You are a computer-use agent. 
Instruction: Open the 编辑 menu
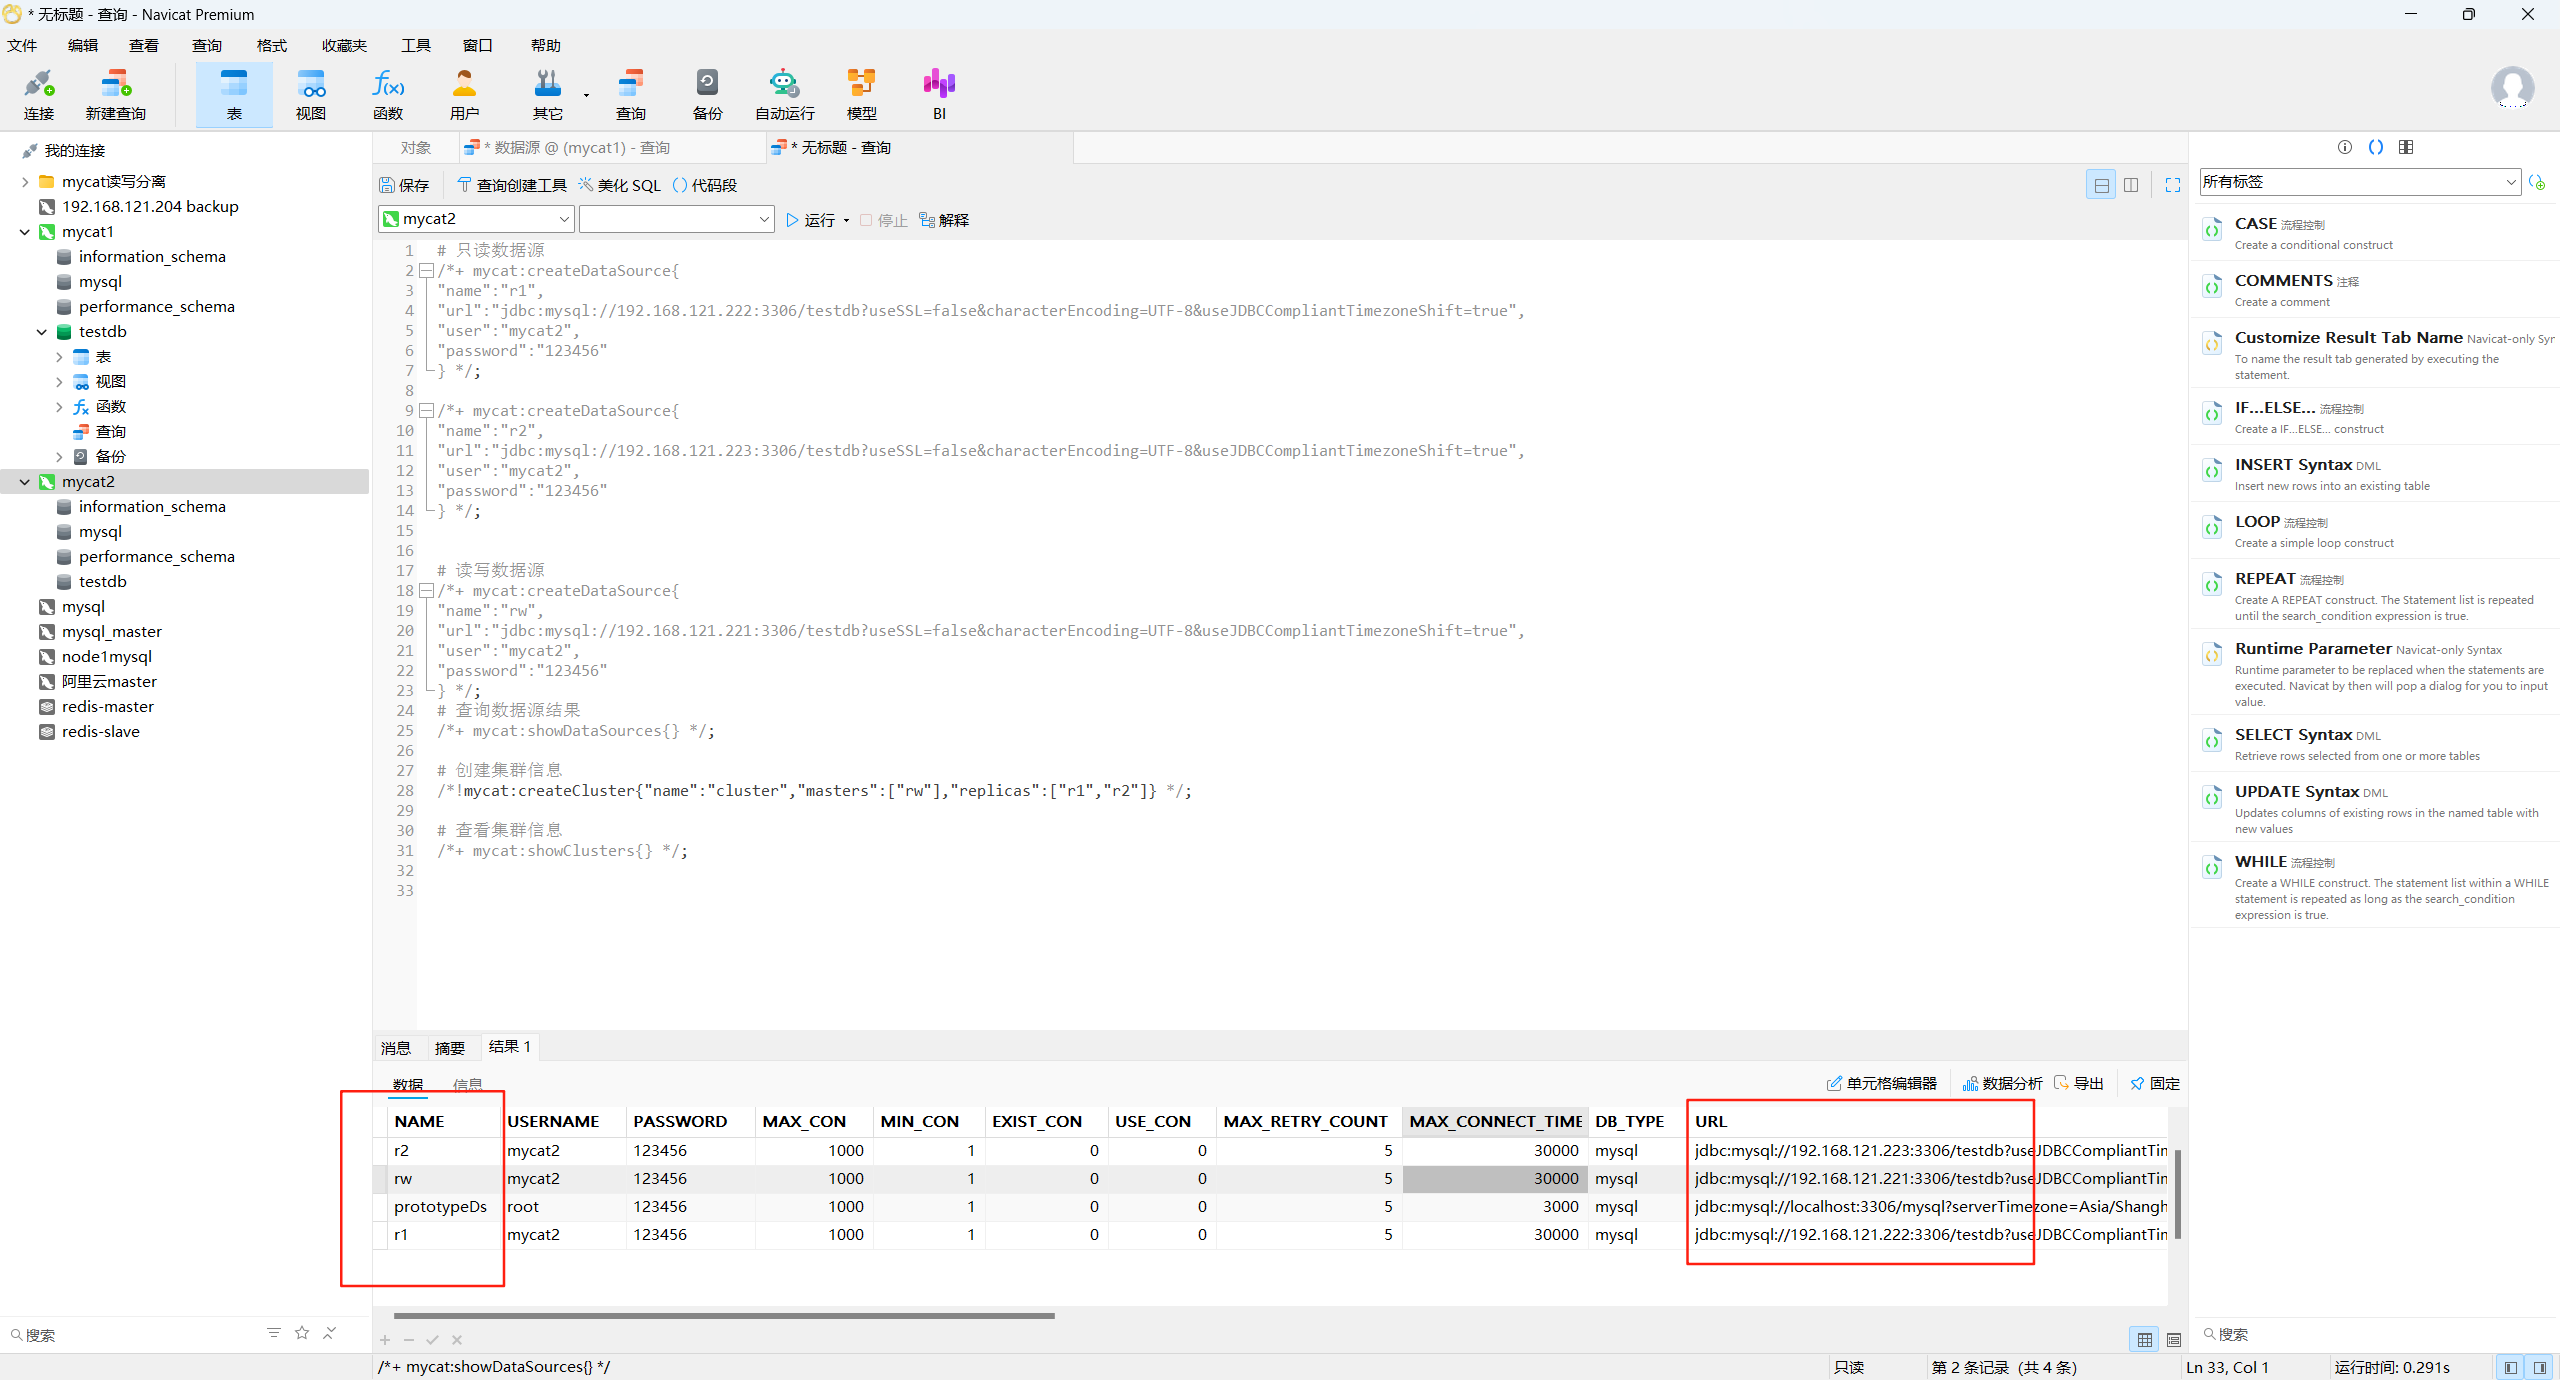(83, 46)
